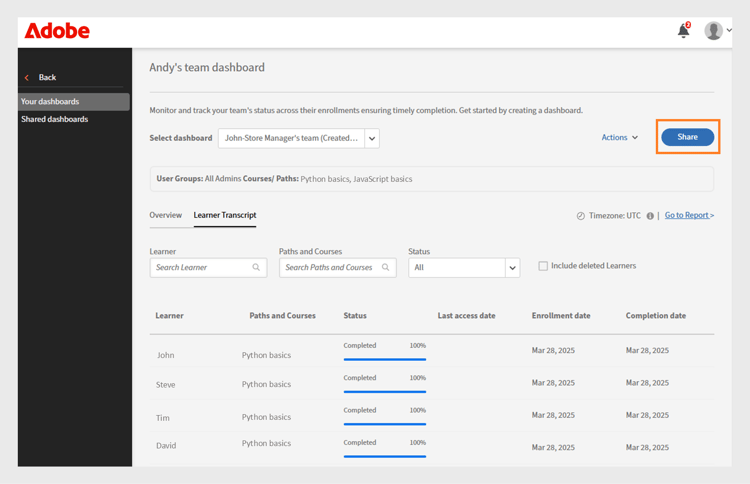
Task: Click the search icon in Learner field
Action: pyautogui.click(x=256, y=268)
